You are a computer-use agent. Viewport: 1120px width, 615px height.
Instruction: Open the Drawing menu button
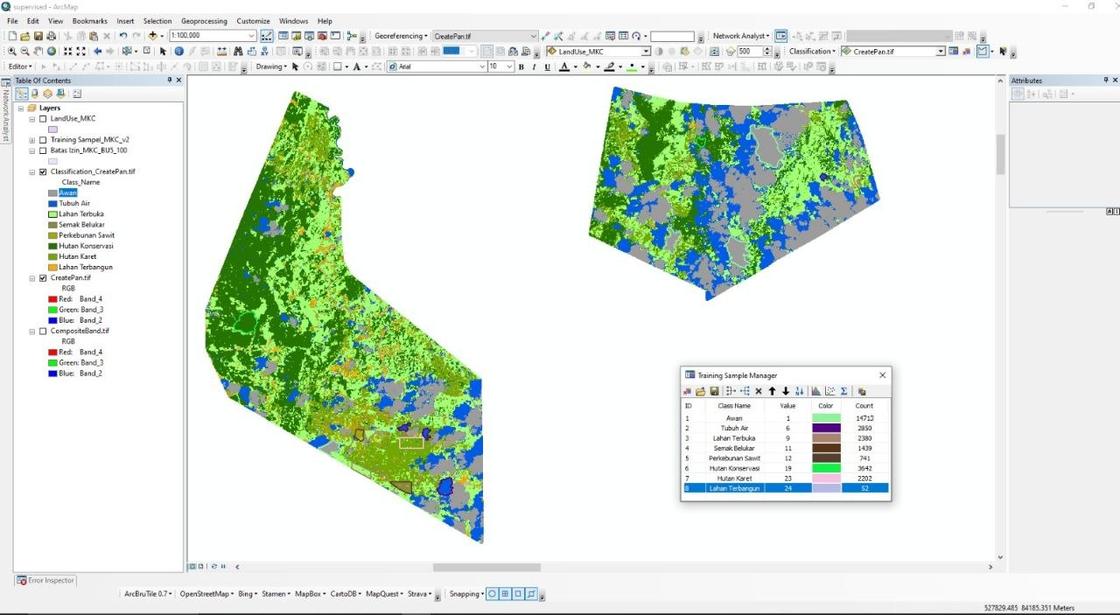point(271,66)
